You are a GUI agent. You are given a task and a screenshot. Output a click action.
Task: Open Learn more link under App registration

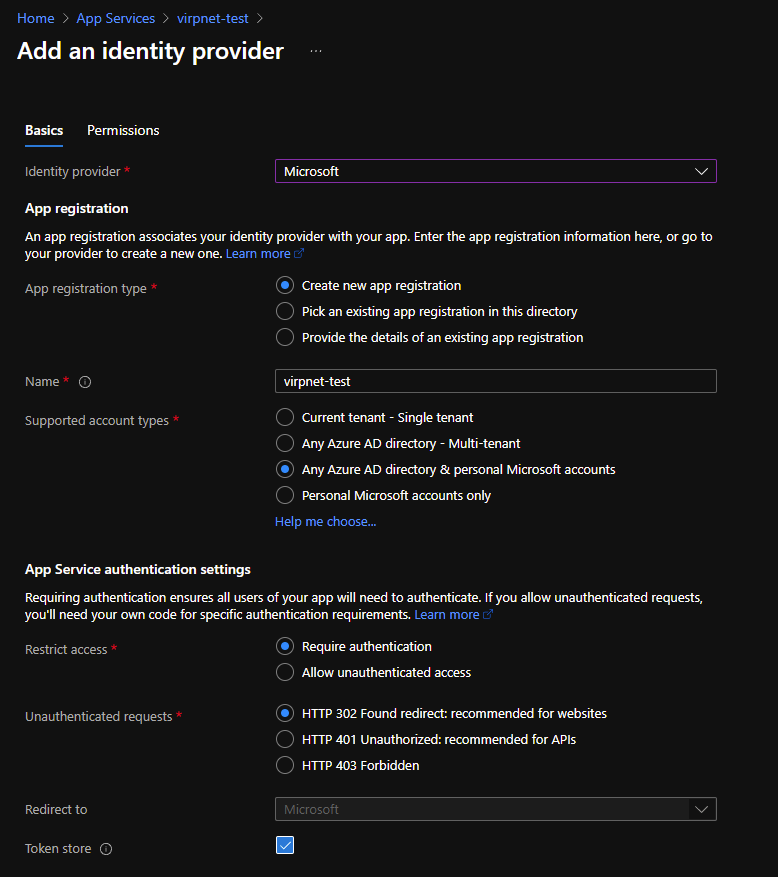pyautogui.click(x=258, y=254)
